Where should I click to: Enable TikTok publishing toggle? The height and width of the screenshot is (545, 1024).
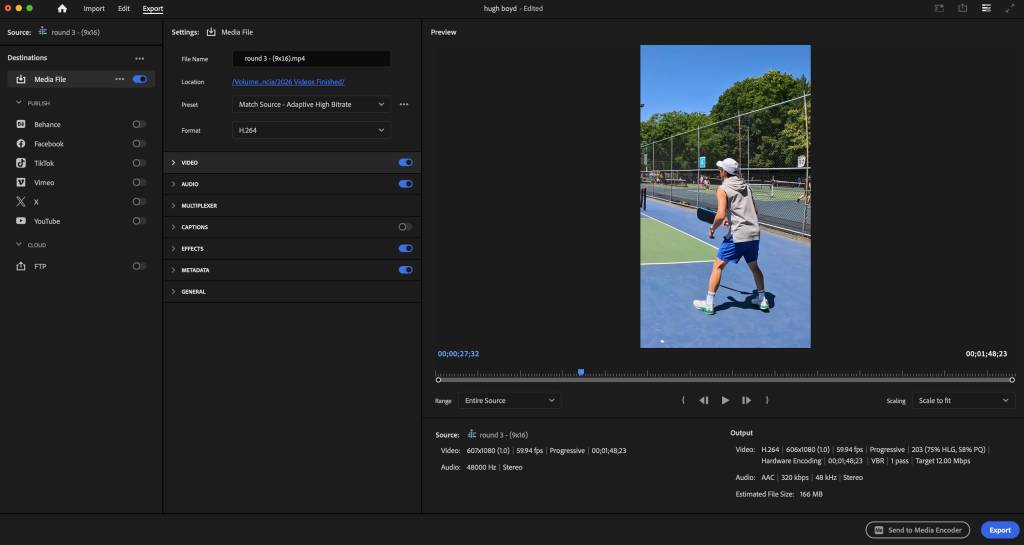139,163
